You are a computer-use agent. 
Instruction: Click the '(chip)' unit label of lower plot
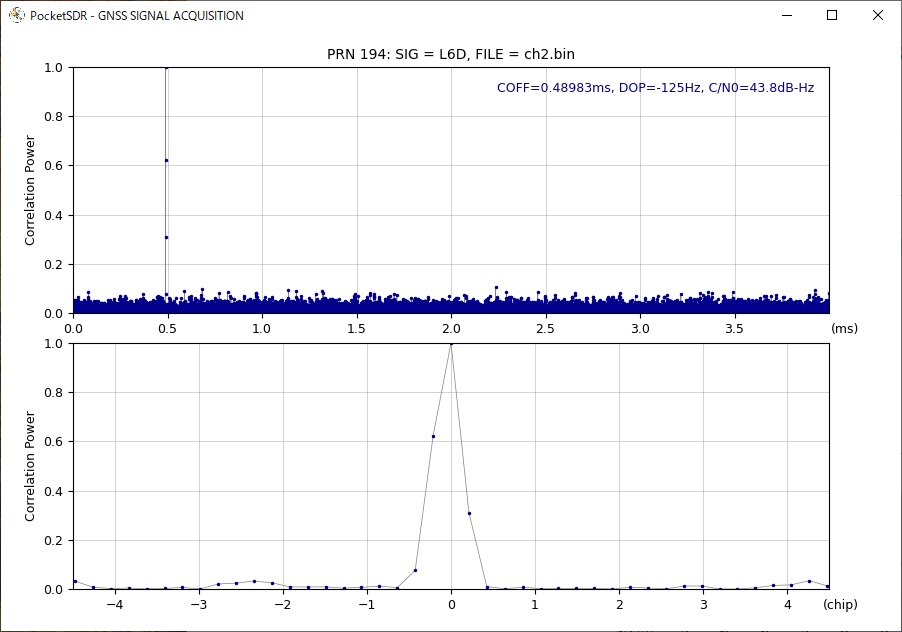point(840,604)
